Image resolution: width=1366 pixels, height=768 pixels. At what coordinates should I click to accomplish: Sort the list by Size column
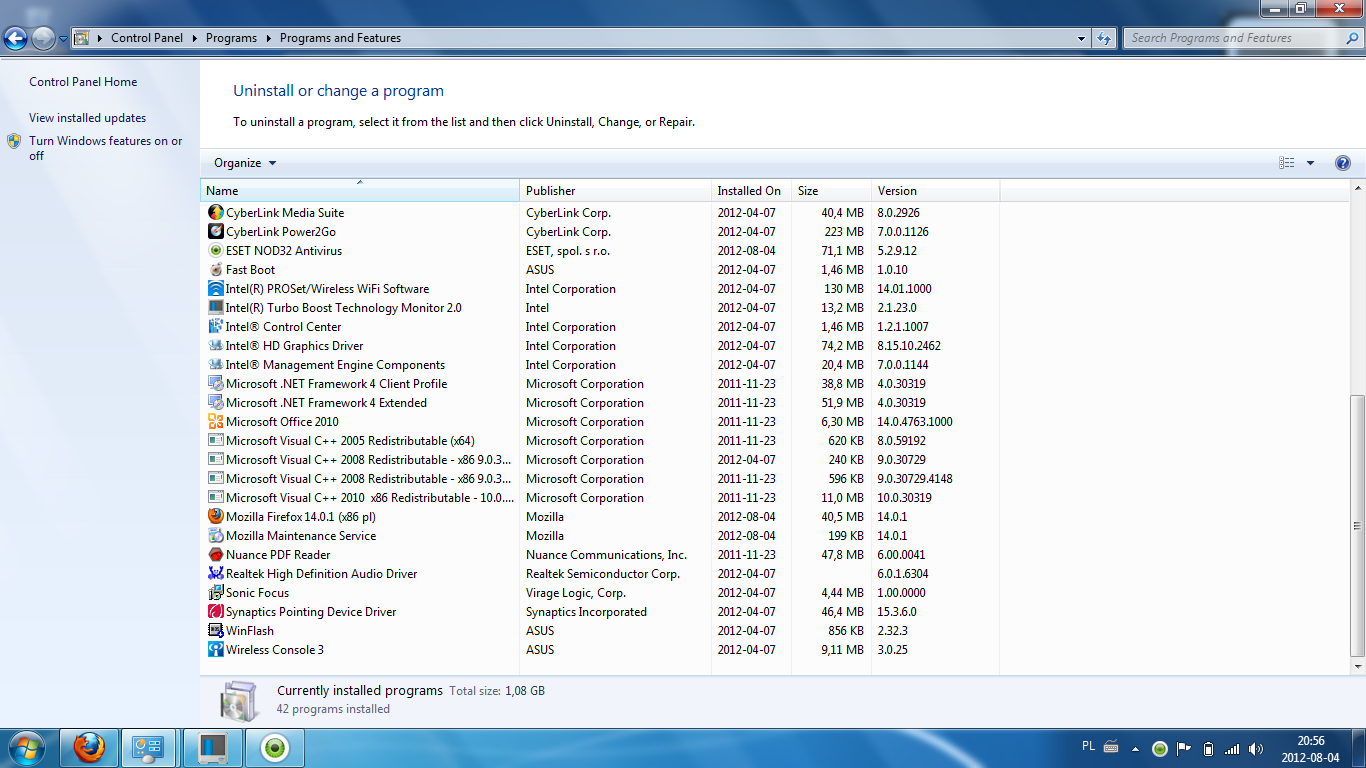click(831, 191)
